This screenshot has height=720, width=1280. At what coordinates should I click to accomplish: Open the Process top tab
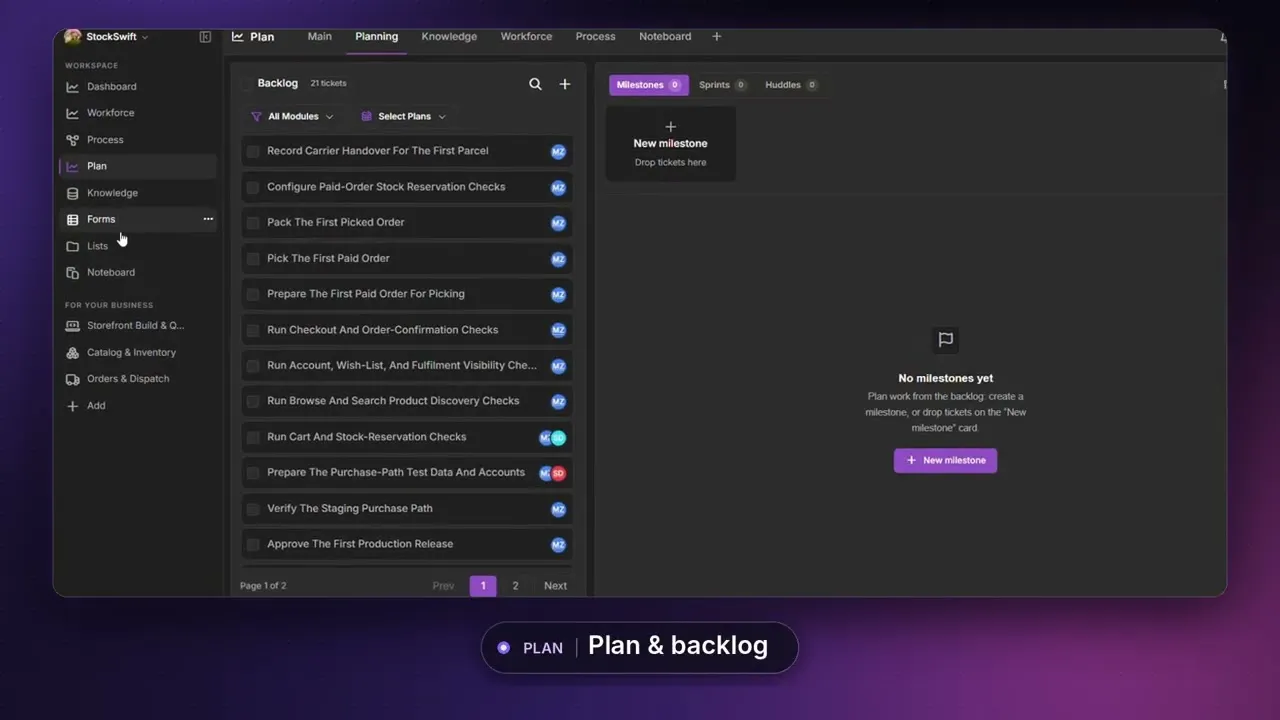coord(595,37)
